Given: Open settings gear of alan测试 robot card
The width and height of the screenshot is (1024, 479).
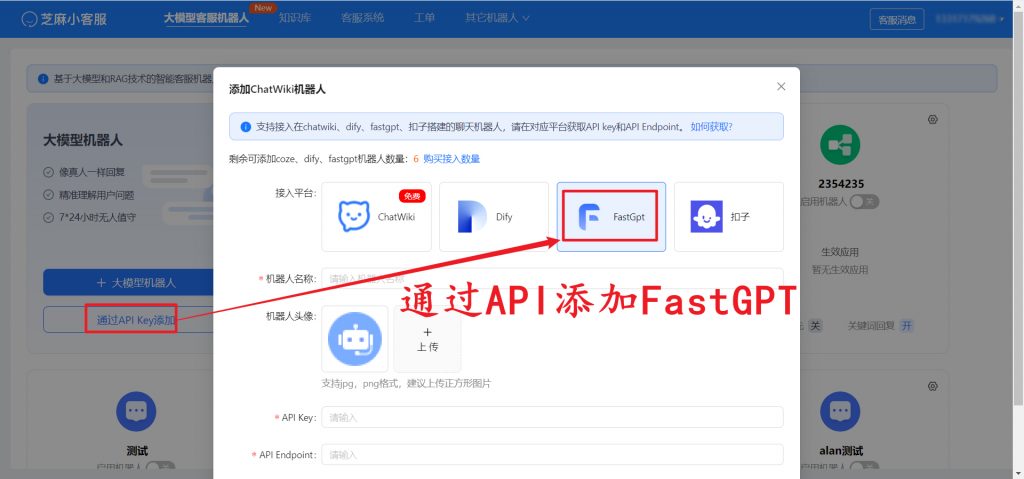Looking at the screenshot, I should tap(933, 386).
